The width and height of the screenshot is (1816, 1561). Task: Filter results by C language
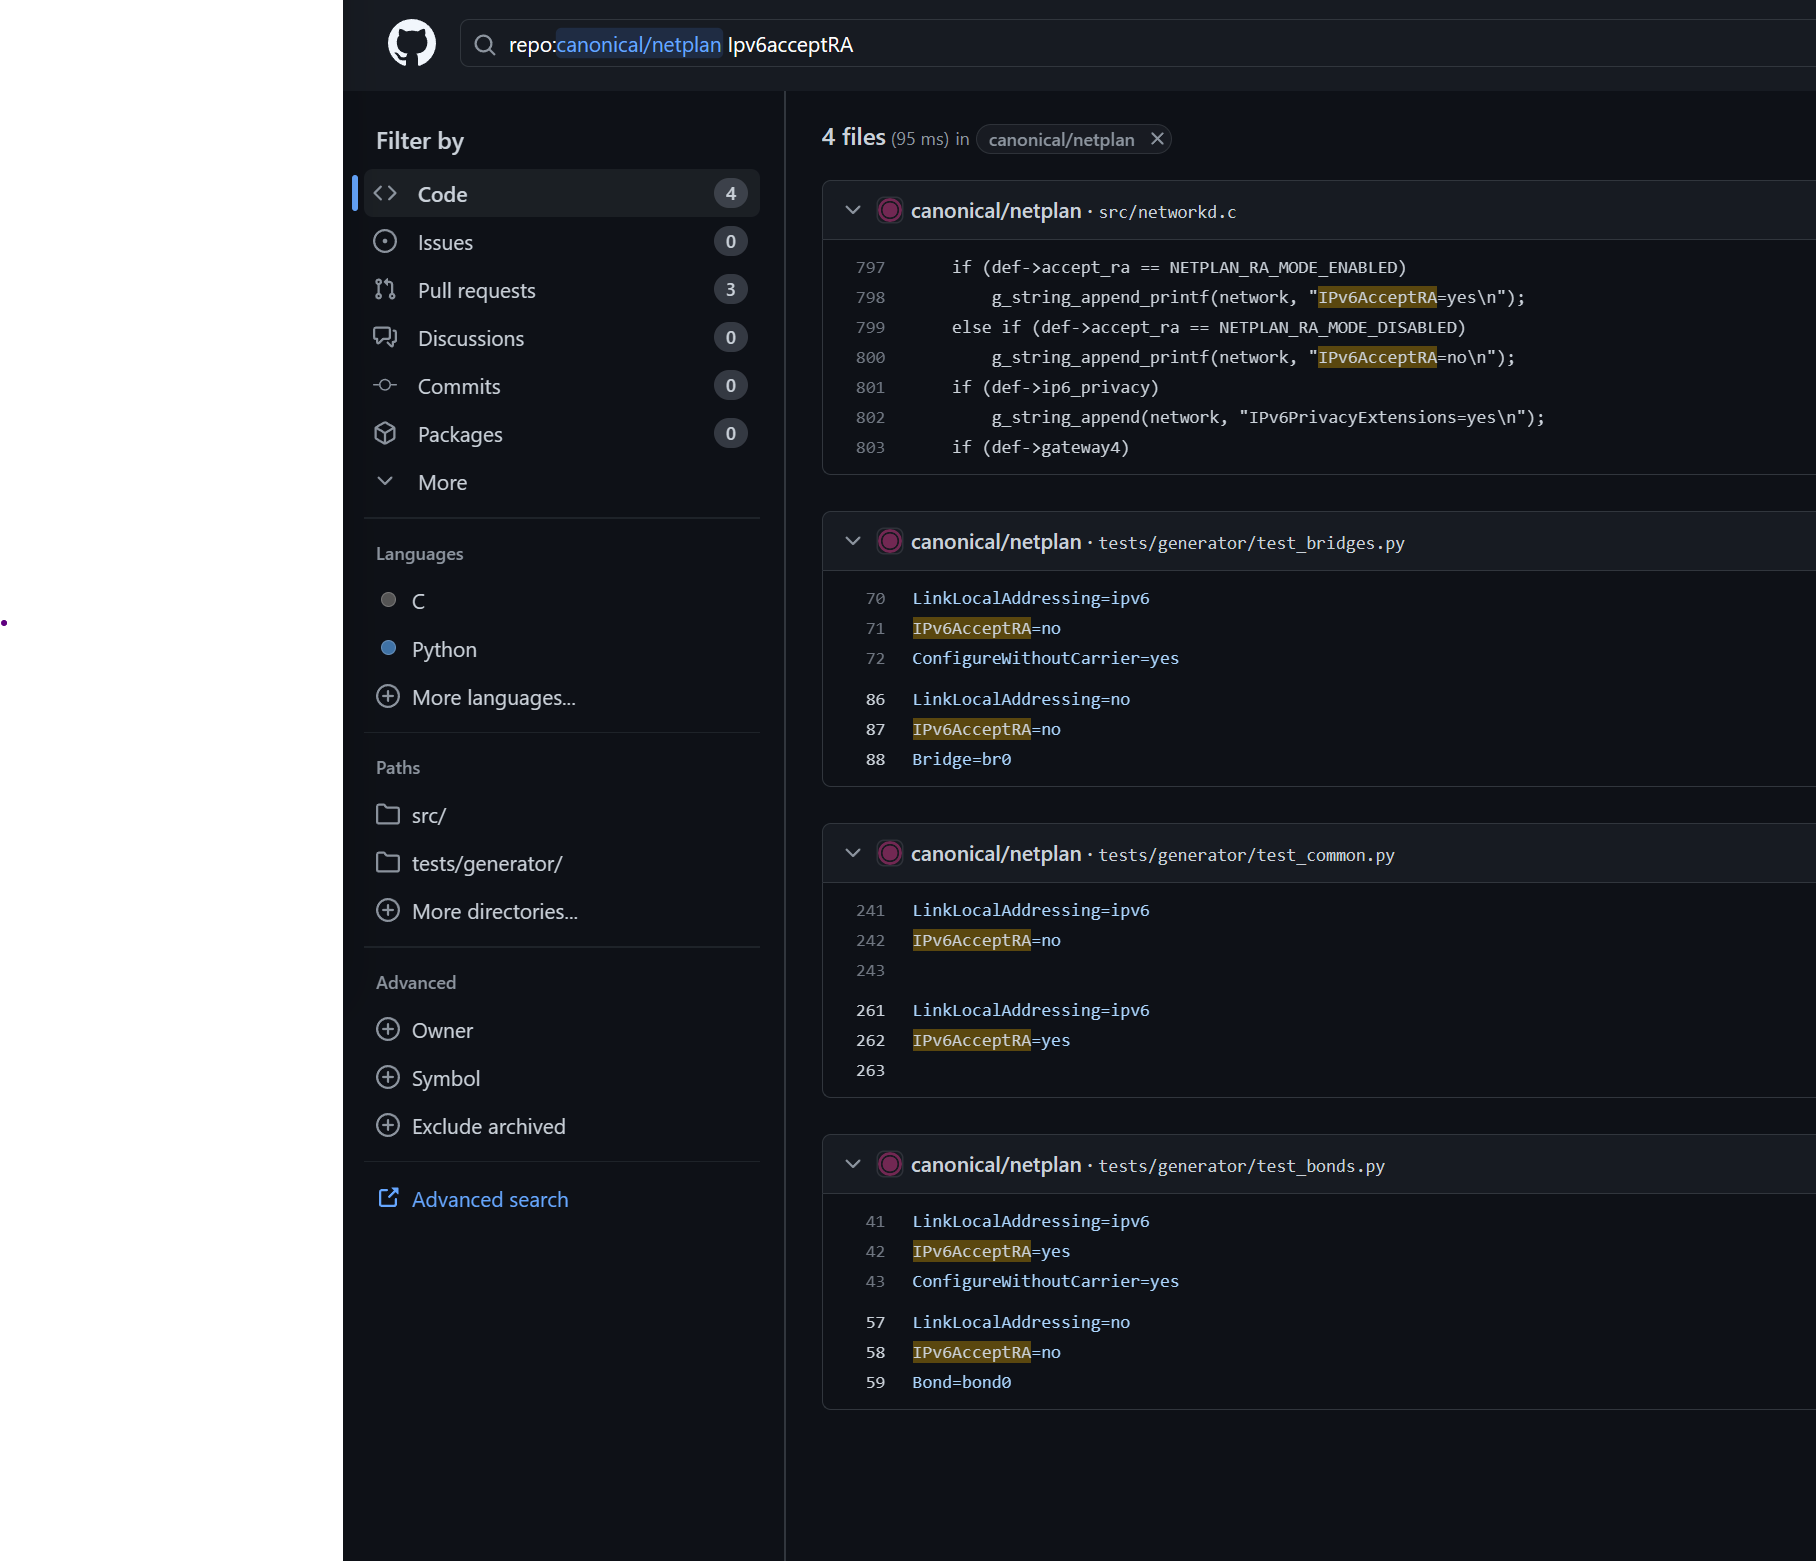(417, 601)
